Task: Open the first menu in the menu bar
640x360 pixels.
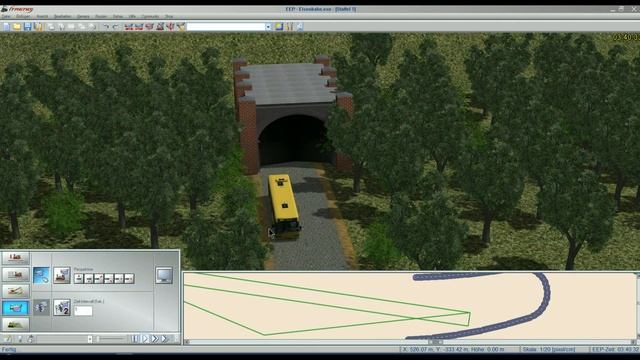Action: point(6,17)
